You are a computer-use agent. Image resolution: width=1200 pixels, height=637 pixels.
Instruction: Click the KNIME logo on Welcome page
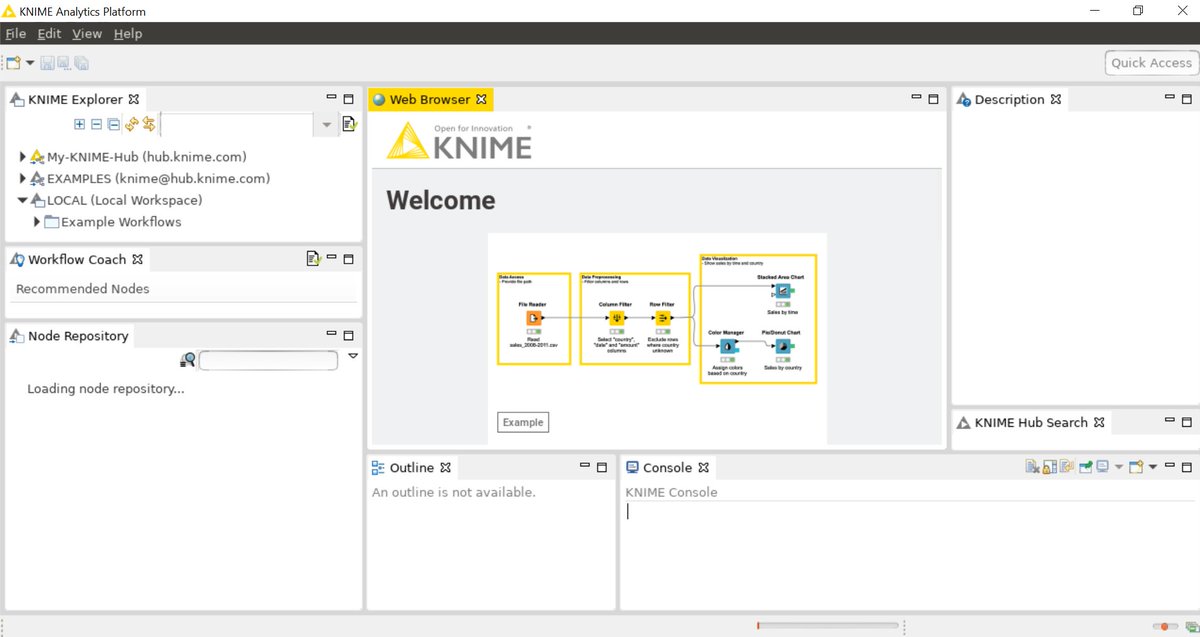tap(460, 142)
